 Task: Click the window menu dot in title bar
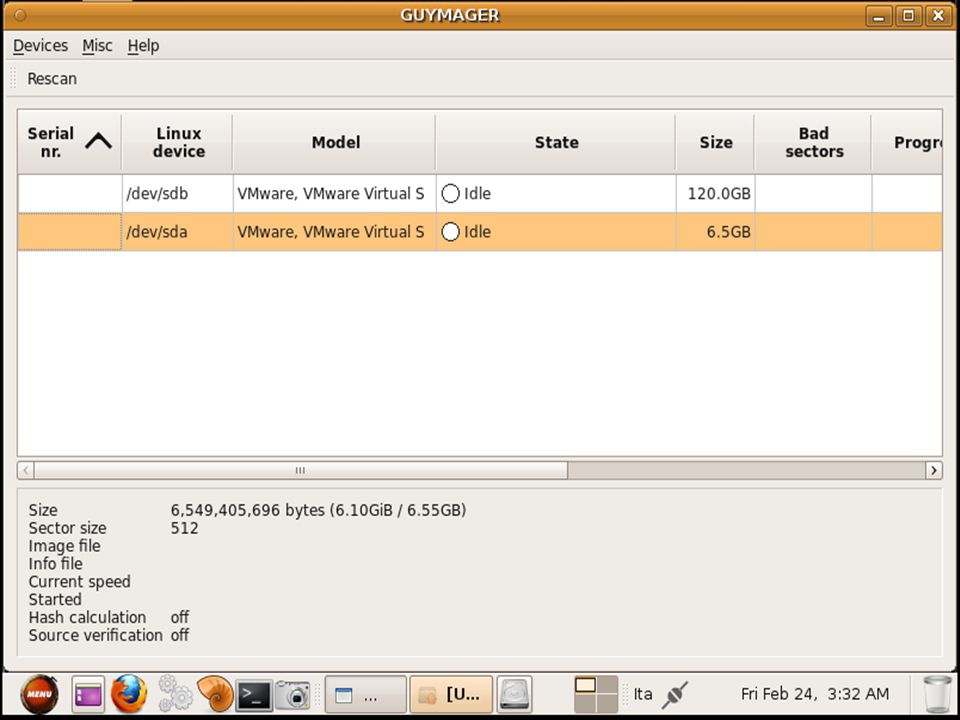coord(20,15)
